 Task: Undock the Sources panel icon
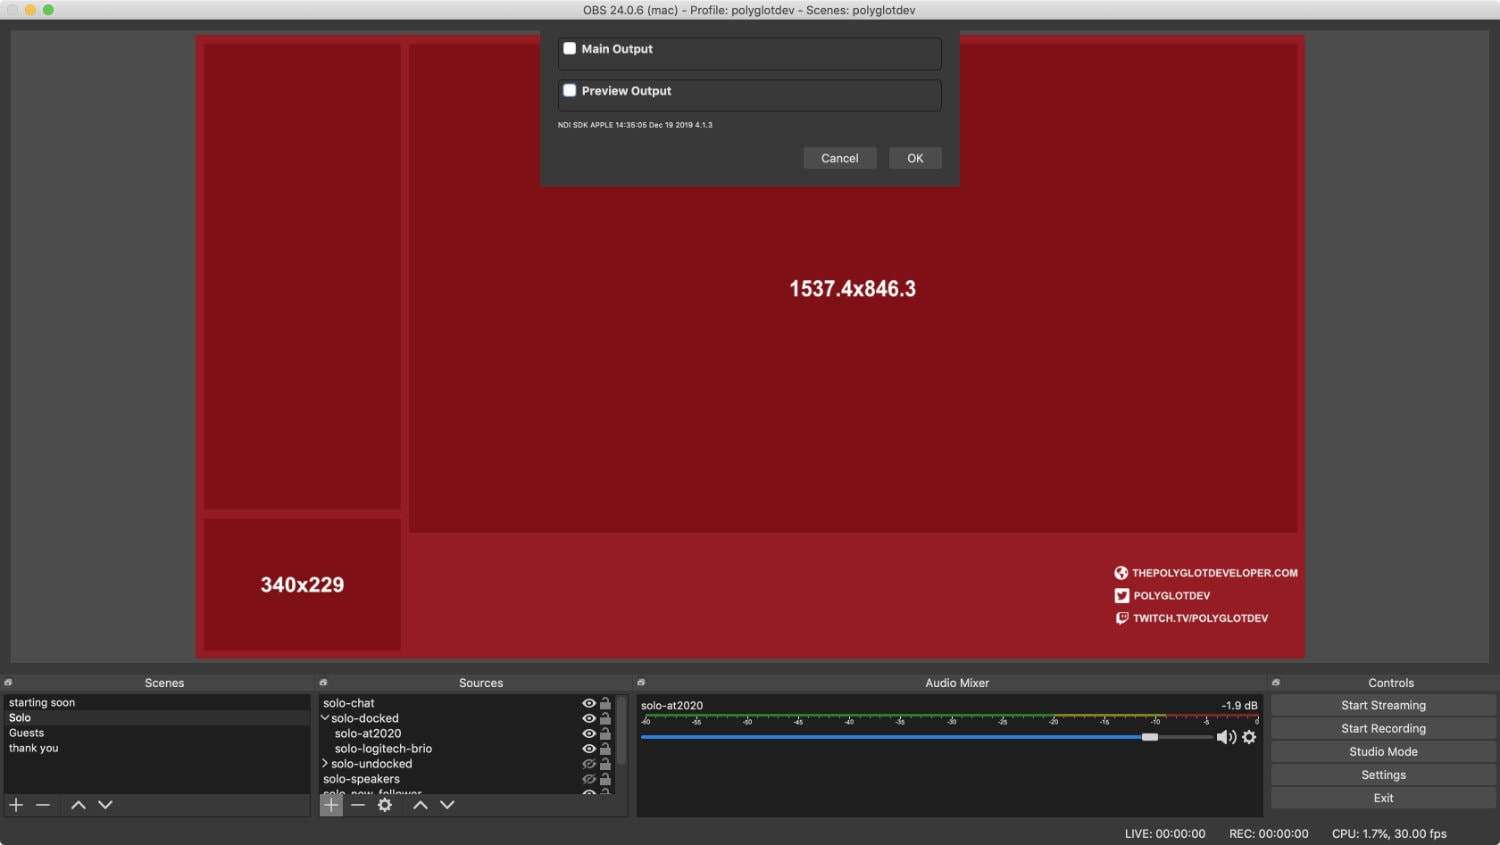[323, 683]
